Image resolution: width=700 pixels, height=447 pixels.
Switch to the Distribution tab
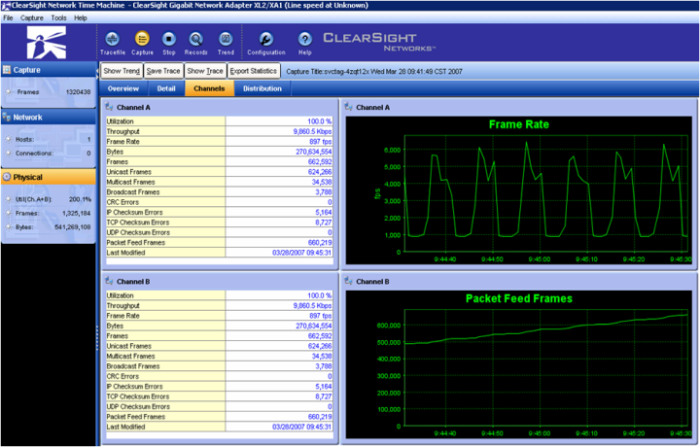click(262, 88)
